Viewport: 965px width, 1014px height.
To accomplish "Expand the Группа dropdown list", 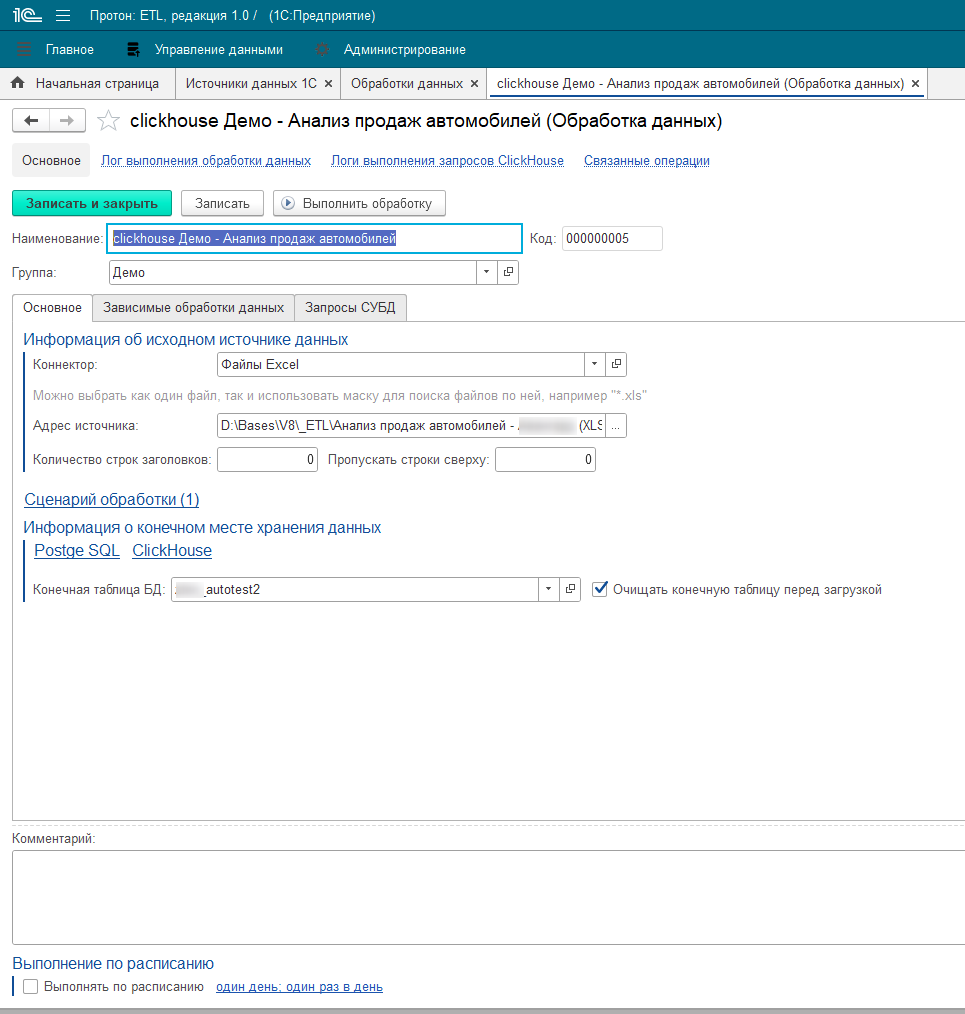I will click(486, 272).
